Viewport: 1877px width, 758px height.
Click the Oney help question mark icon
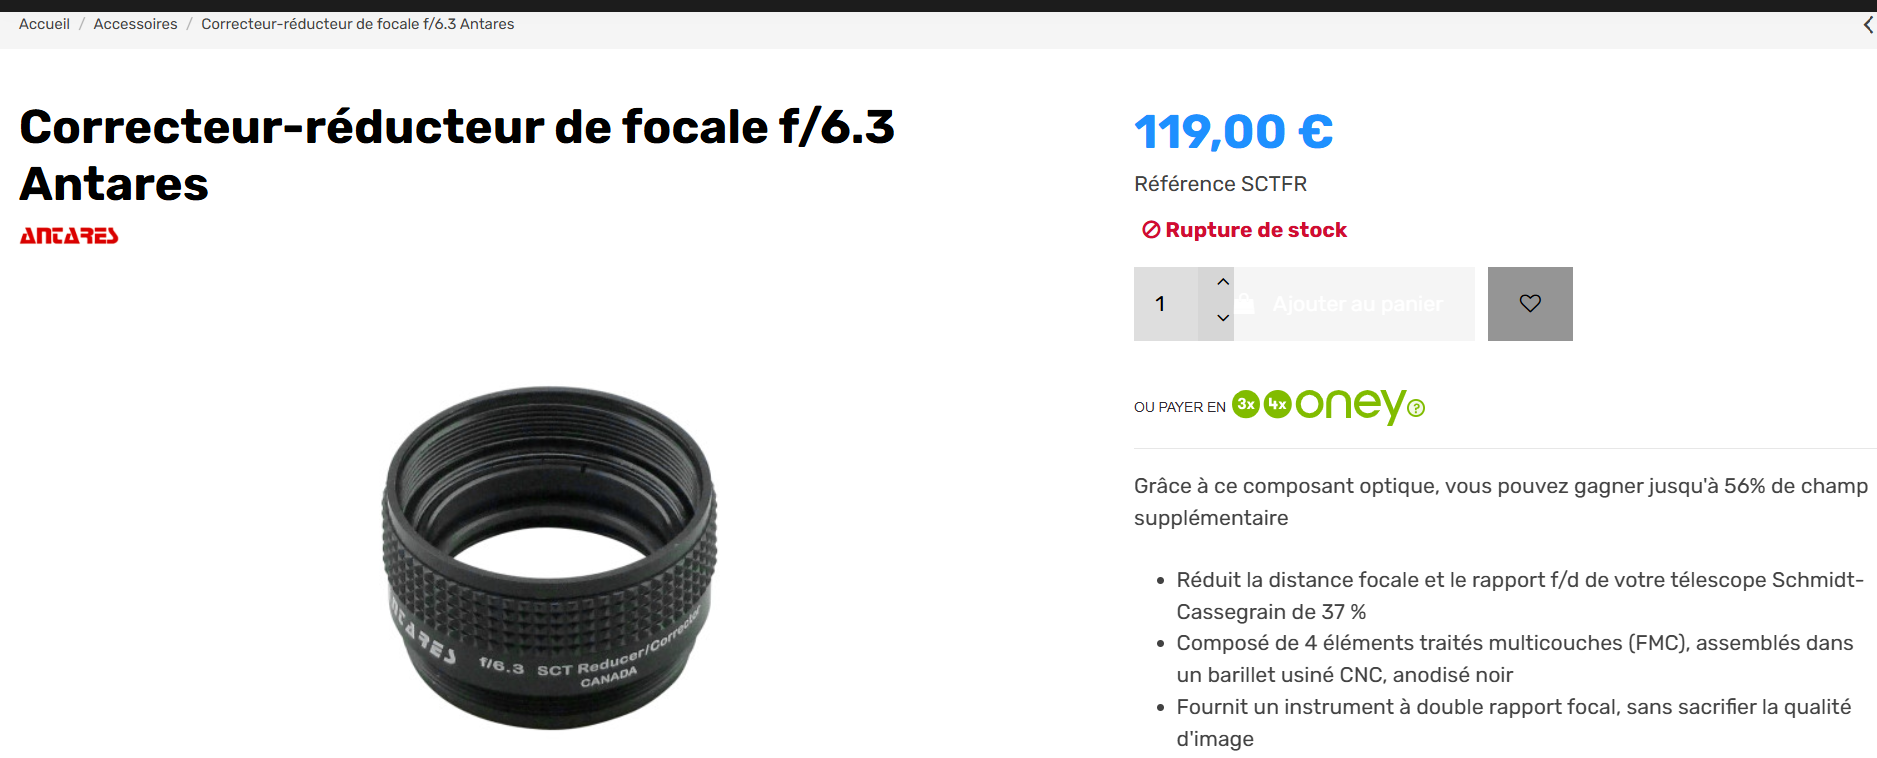pos(1416,408)
